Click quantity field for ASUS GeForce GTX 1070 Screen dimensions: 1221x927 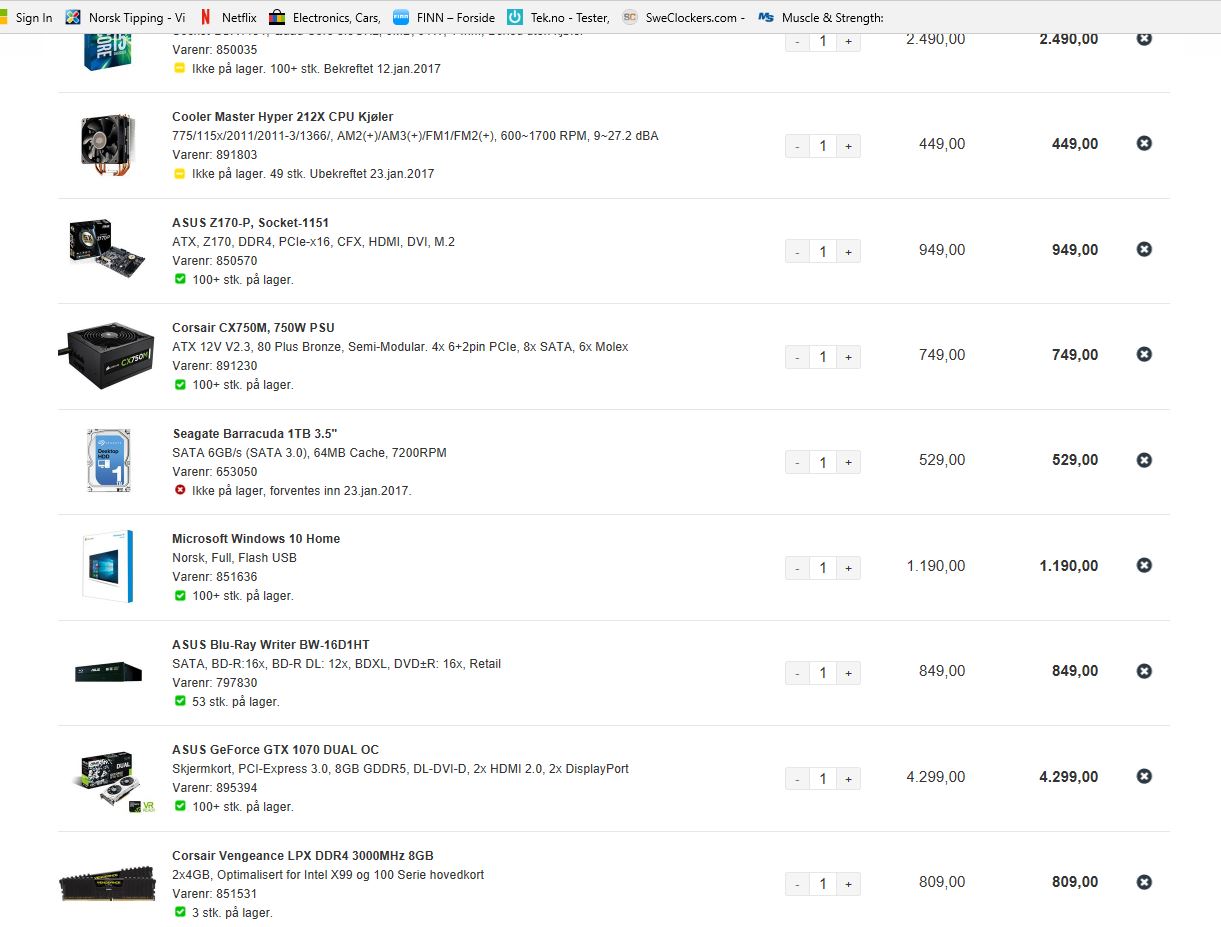(x=823, y=779)
